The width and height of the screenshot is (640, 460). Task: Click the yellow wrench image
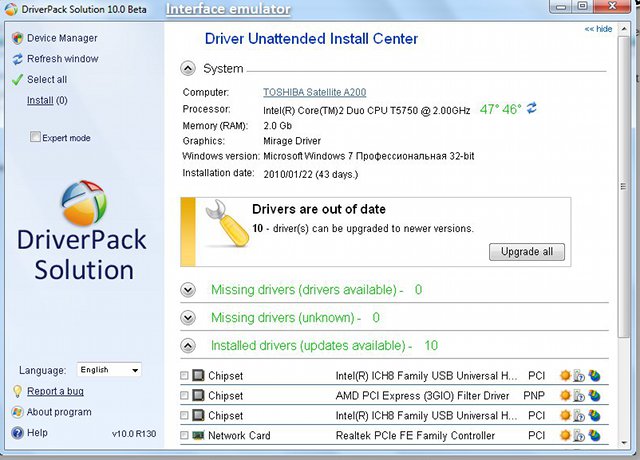click(x=227, y=223)
